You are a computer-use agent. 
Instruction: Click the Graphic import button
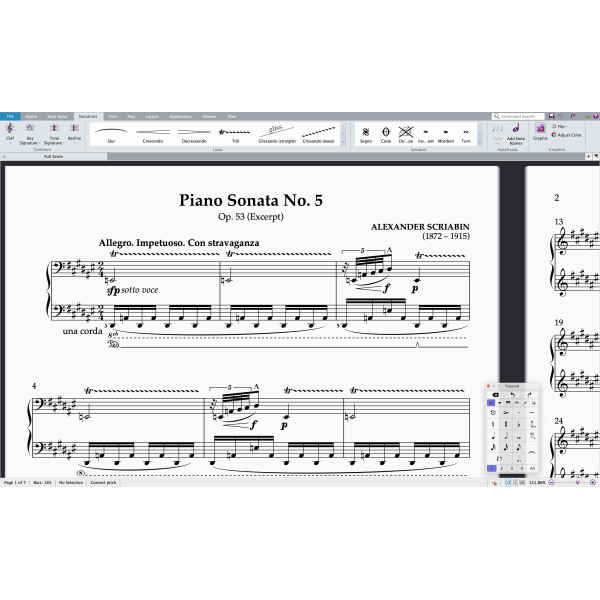pyautogui.click(x=540, y=131)
